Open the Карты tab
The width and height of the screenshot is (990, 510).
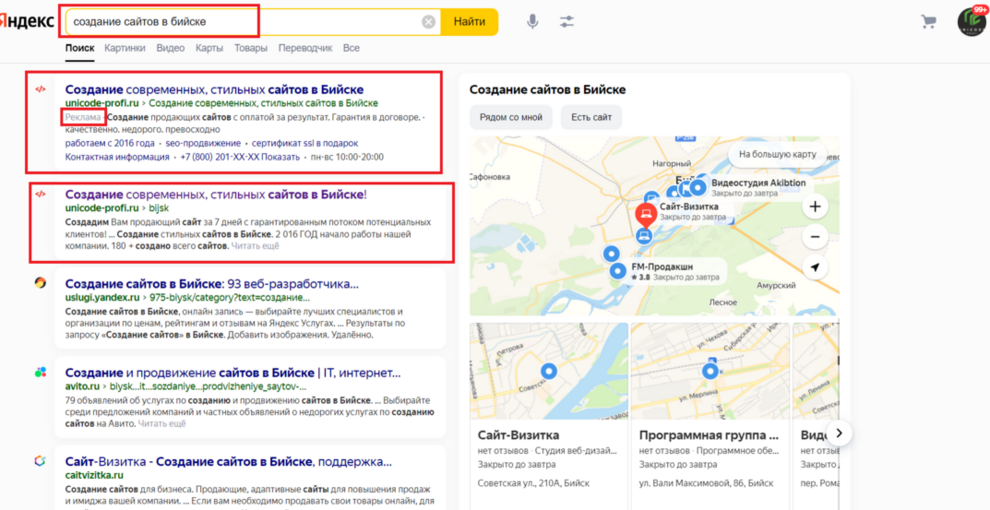point(209,48)
